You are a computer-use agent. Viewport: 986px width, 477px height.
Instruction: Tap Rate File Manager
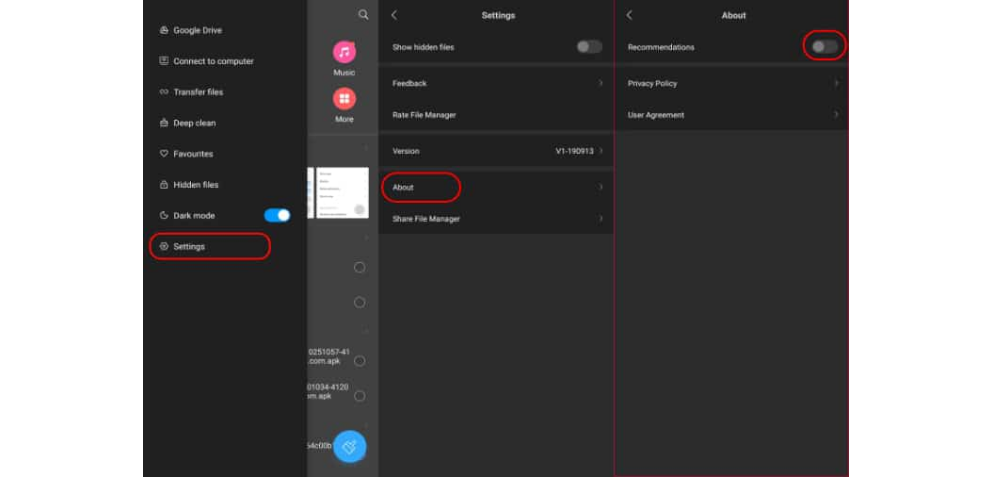(x=424, y=115)
